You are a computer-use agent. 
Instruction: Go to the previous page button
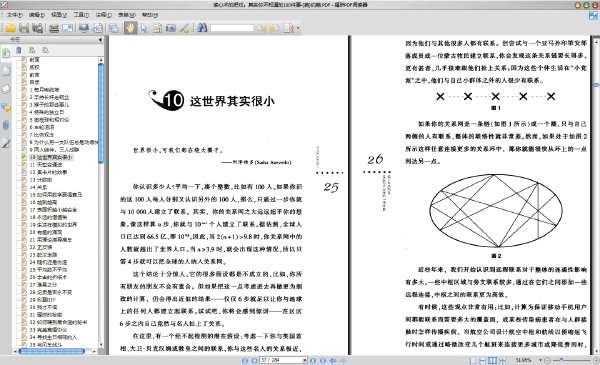[x=254, y=360]
